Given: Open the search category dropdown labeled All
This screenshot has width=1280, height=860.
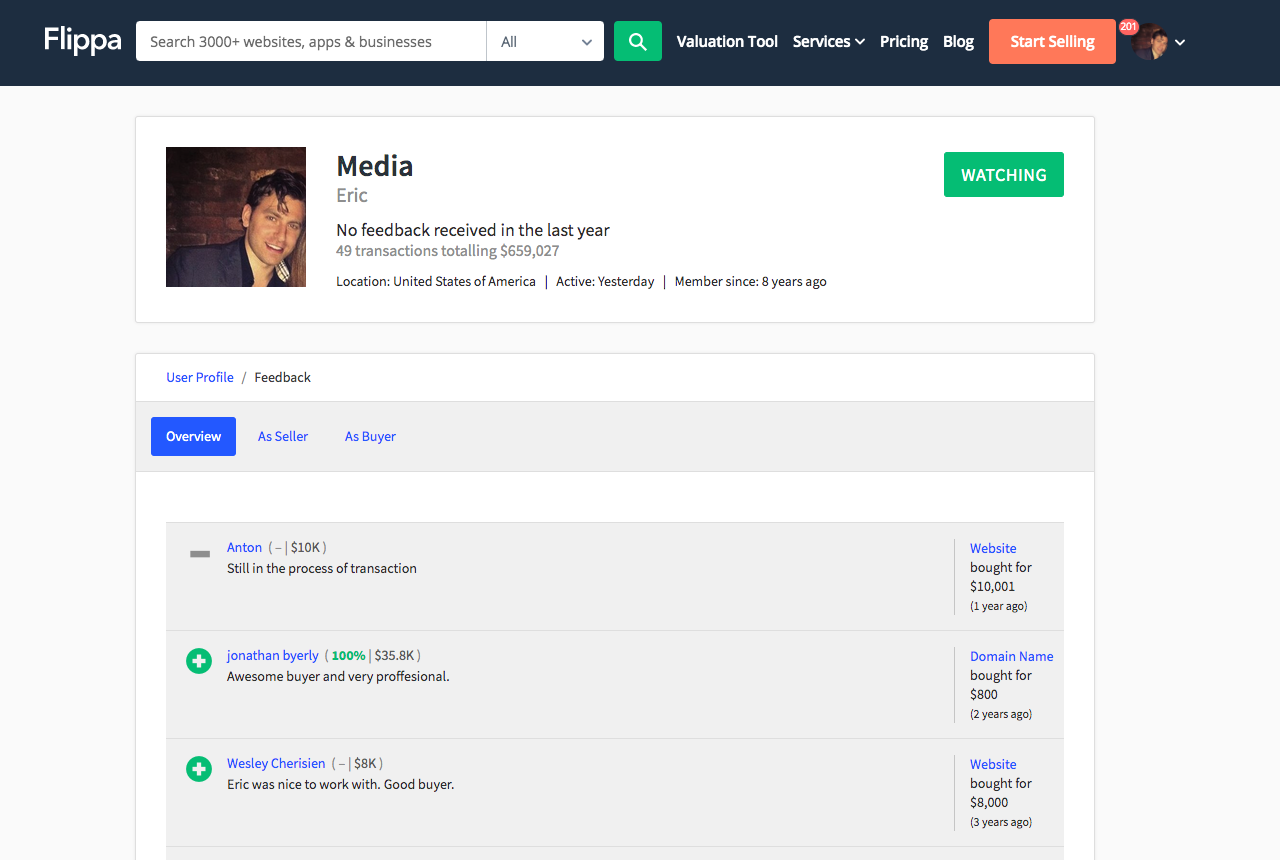Looking at the screenshot, I should [545, 41].
